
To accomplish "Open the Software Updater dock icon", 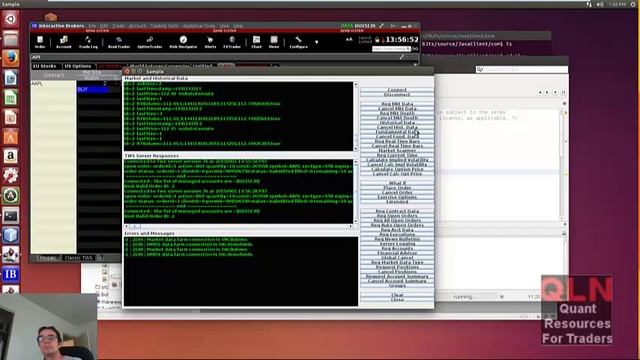I will [x=11, y=196].
